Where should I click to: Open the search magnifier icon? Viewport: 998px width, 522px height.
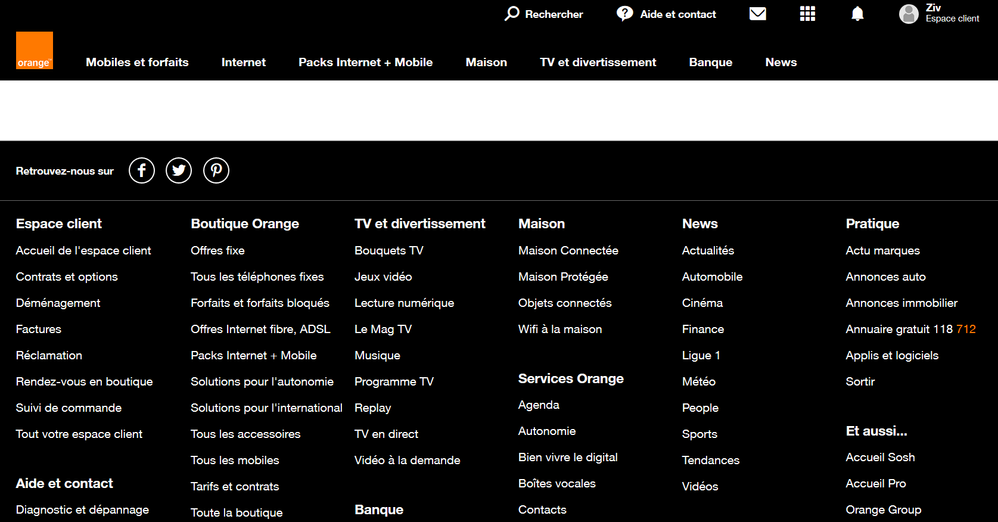(x=512, y=14)
